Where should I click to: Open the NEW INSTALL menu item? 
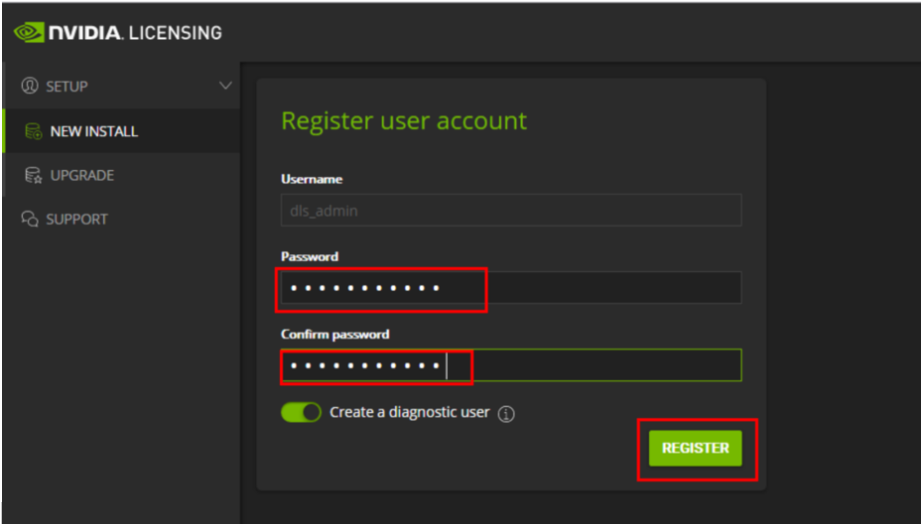click(94, 131)
